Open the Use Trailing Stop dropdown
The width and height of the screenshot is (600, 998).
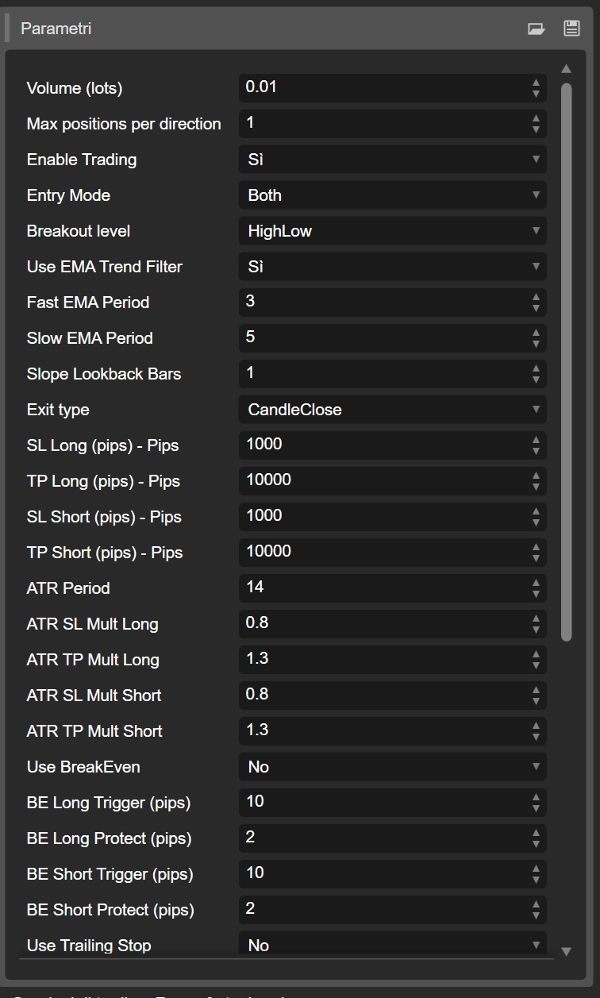[x=392, y=945]
